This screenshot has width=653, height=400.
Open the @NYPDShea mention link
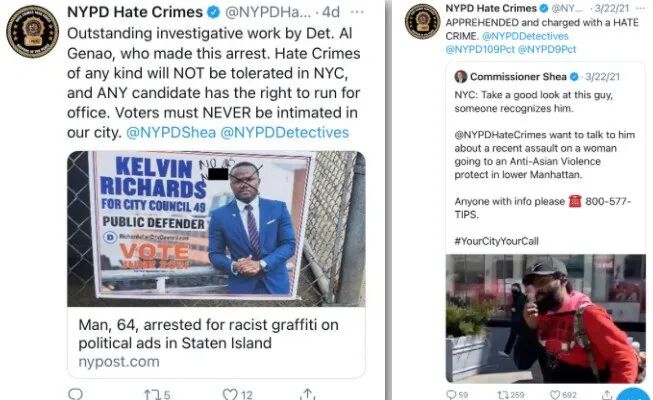(171, 132)
